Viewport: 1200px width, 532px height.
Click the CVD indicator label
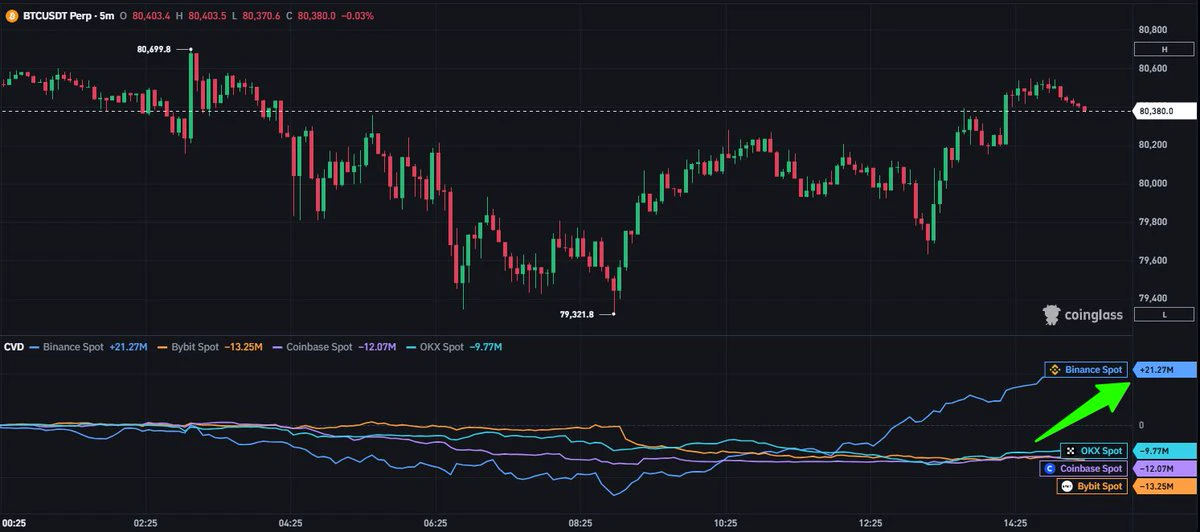pos(14,347)
